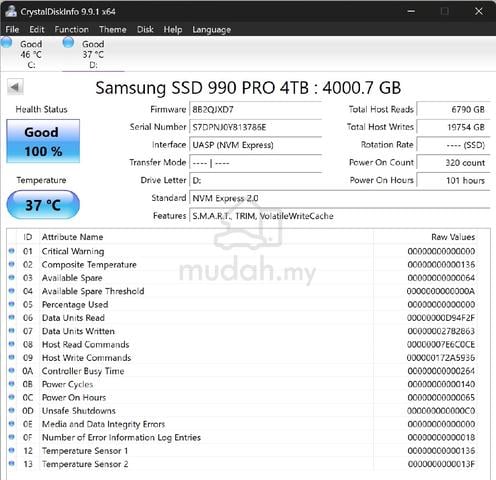
Task: Click the 37 °C temperature button
Action: tap(43, 205)
